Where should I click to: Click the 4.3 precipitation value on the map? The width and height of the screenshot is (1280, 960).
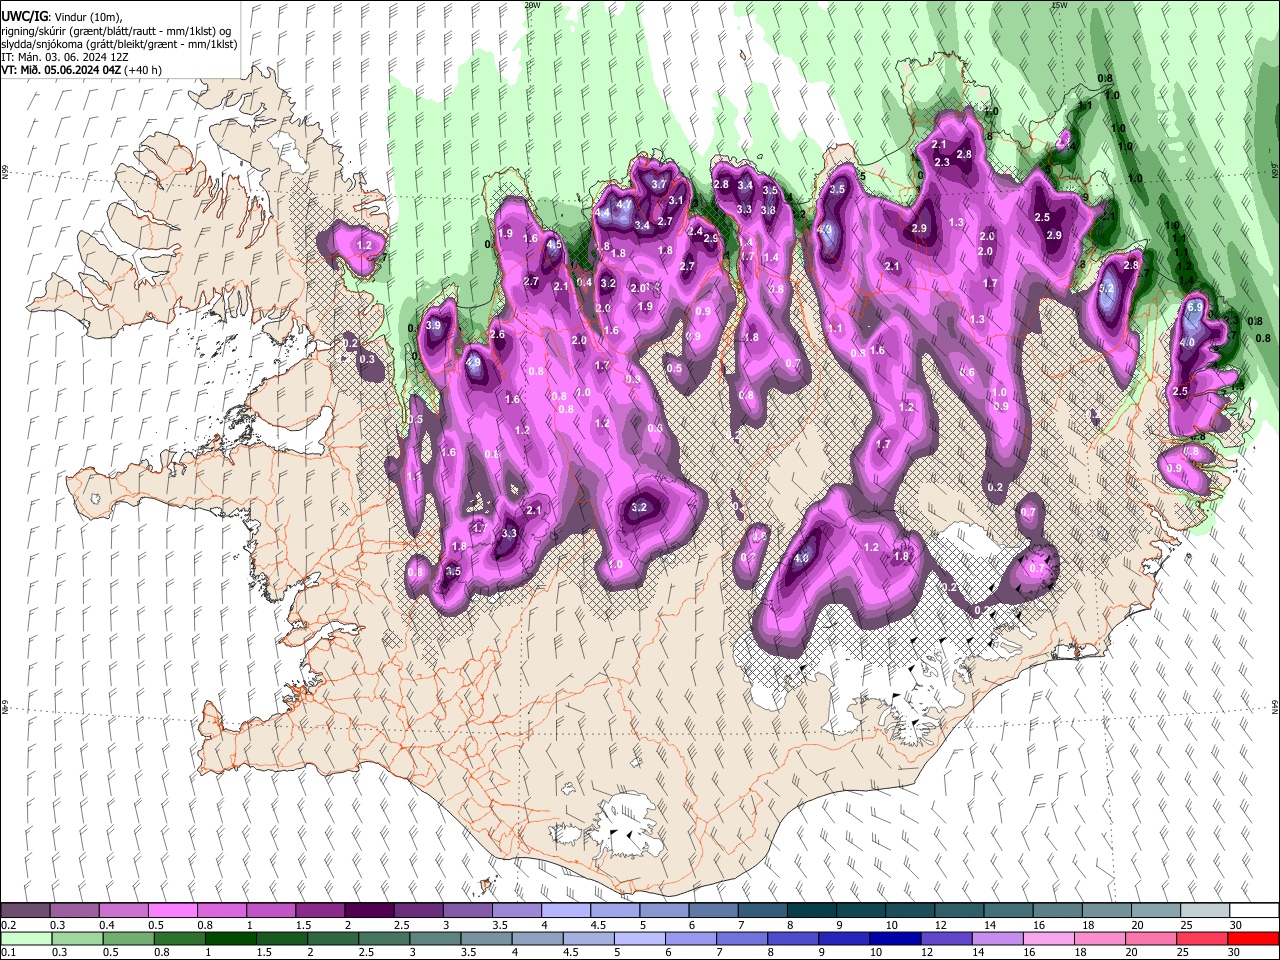(x=826, y=229)
